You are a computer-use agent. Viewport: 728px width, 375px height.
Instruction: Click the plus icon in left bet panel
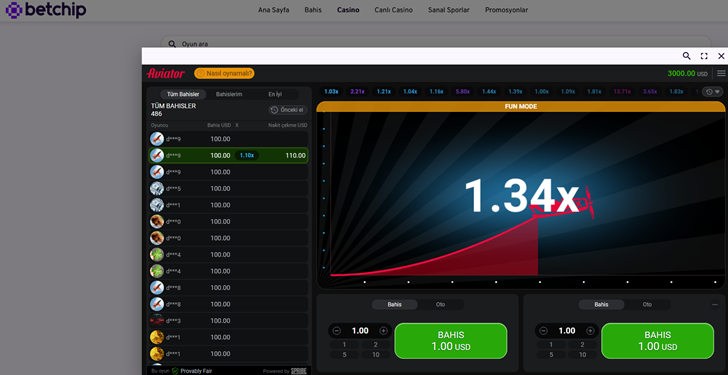tap(384, 331)
